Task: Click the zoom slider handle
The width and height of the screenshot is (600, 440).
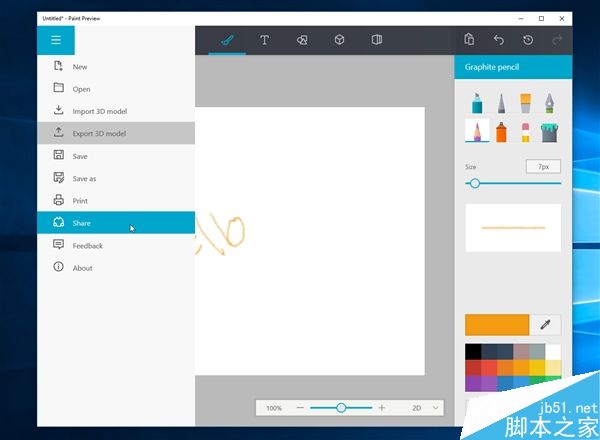Action: [x=341, y=408]
